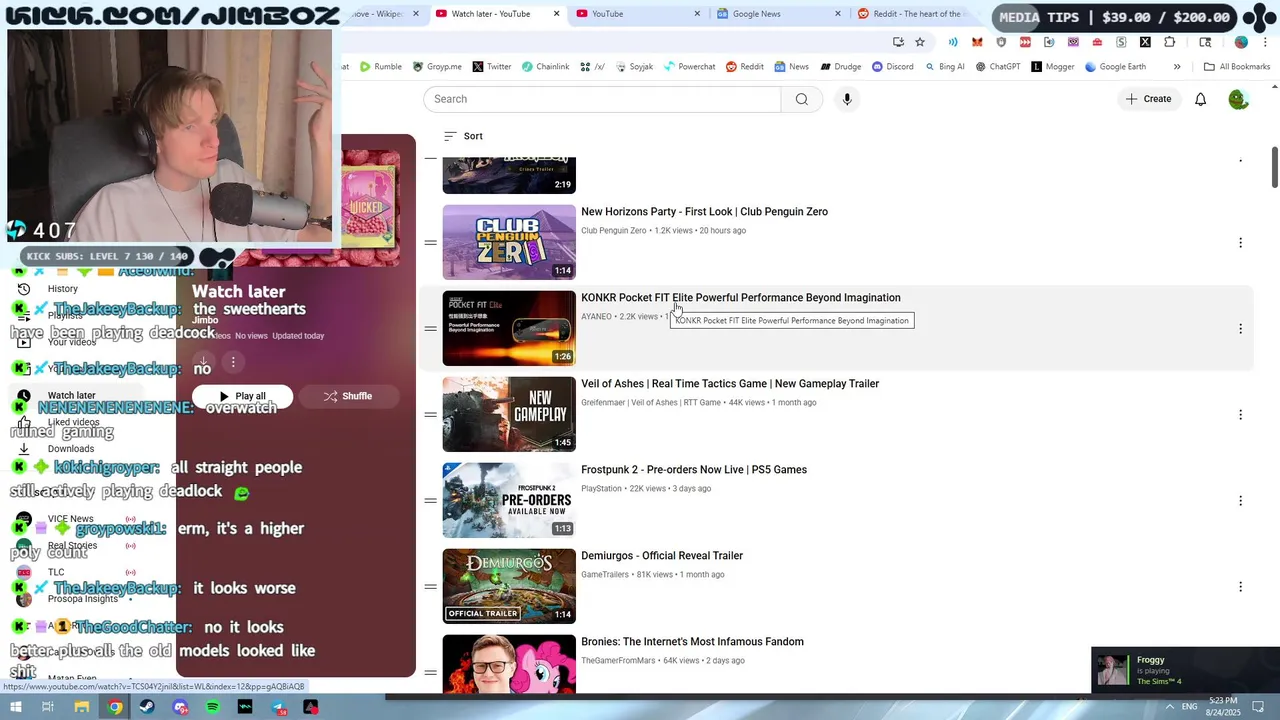Click the Create button

1148,99
